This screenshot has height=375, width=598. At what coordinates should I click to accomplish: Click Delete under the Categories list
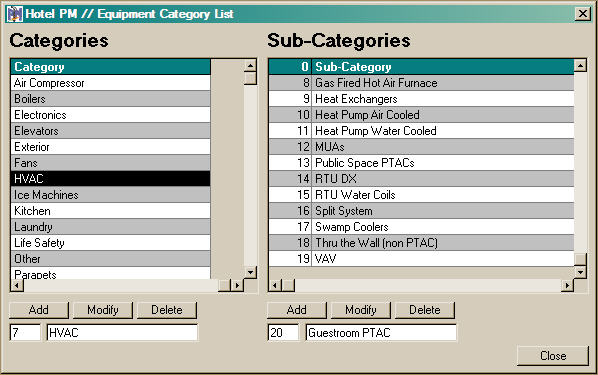pos(167,310)
